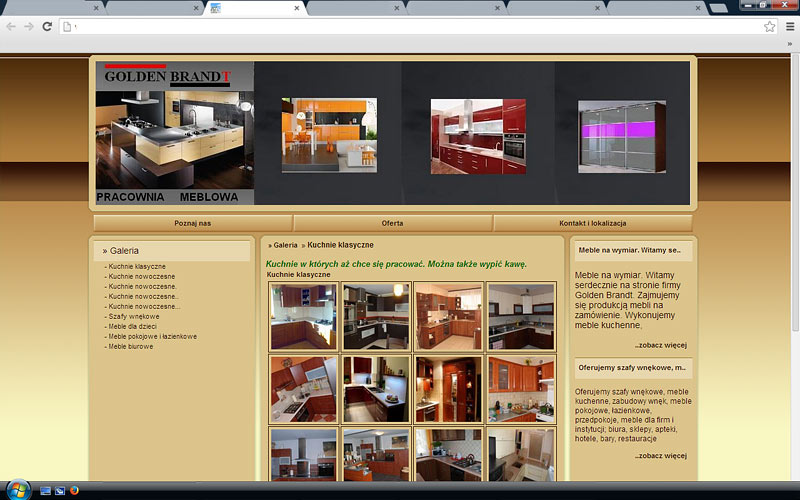Image resolution: width=800 pixels, height=500 pixels.
Task: Launch Firefox from the taskbar
Action: (x=75, y=490)
